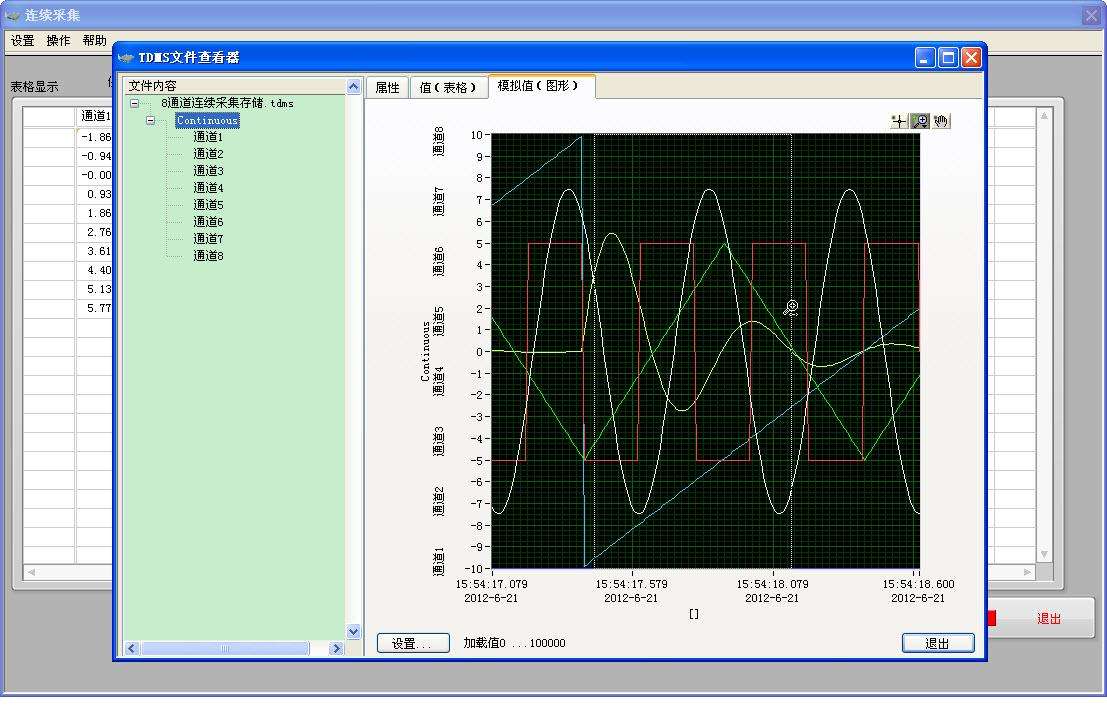Select the hand pan tool

pyautogui.click(x=941, y=121)
